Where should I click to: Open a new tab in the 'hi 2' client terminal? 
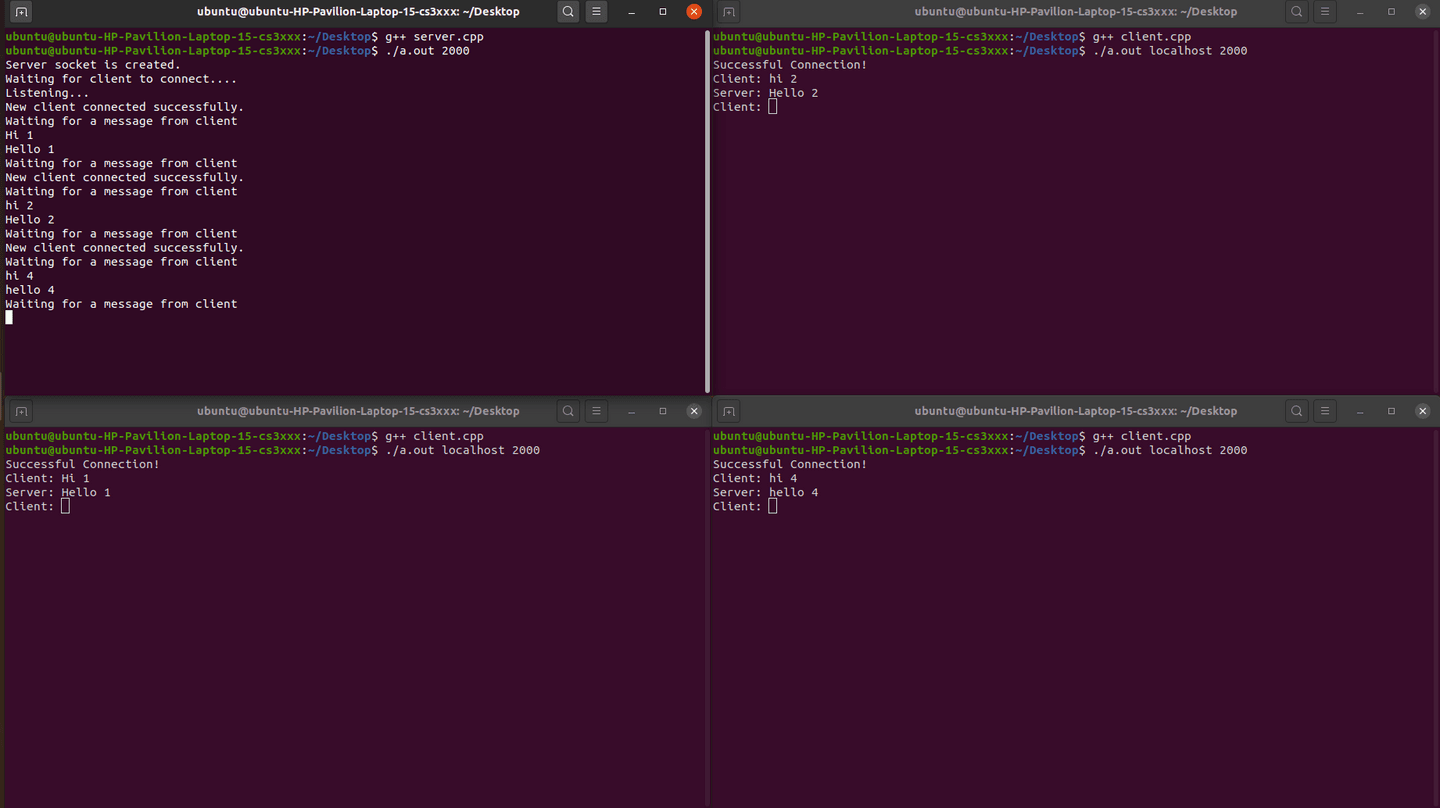click(x=729, y=12)
